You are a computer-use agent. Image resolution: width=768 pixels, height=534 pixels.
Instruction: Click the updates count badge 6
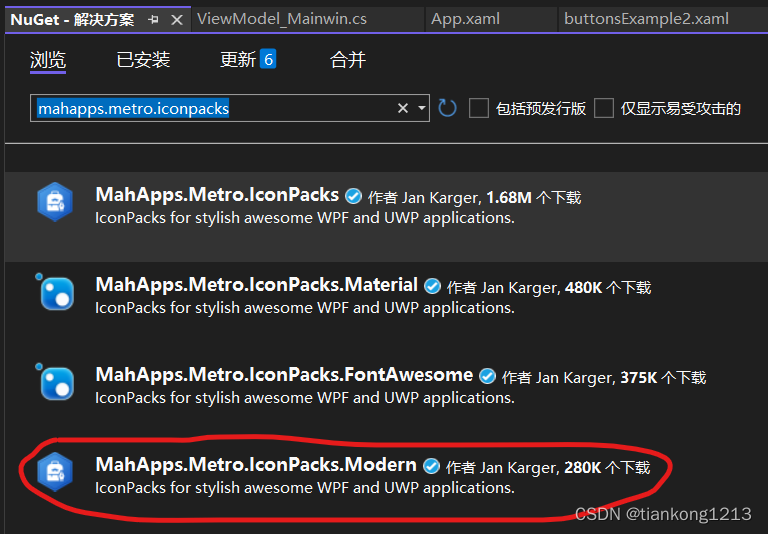pyautogui.click(x=268, y=59)
